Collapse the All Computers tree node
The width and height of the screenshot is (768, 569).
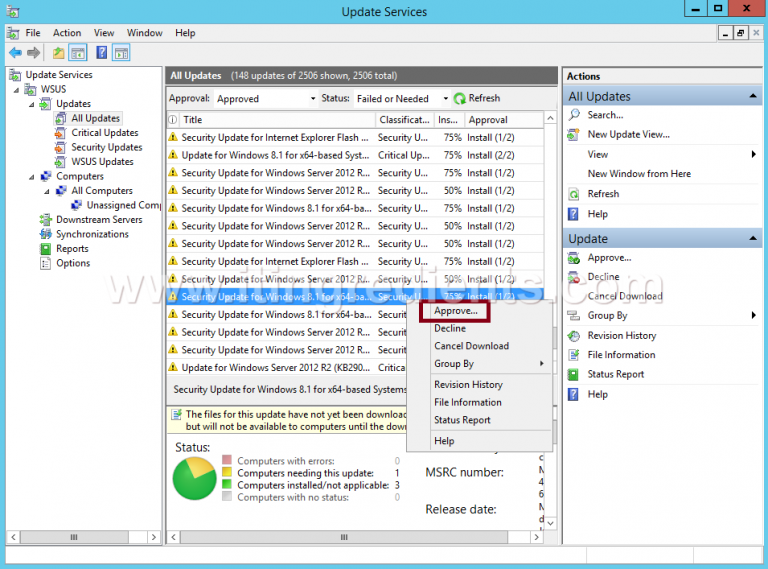click(x=47, y=191)
